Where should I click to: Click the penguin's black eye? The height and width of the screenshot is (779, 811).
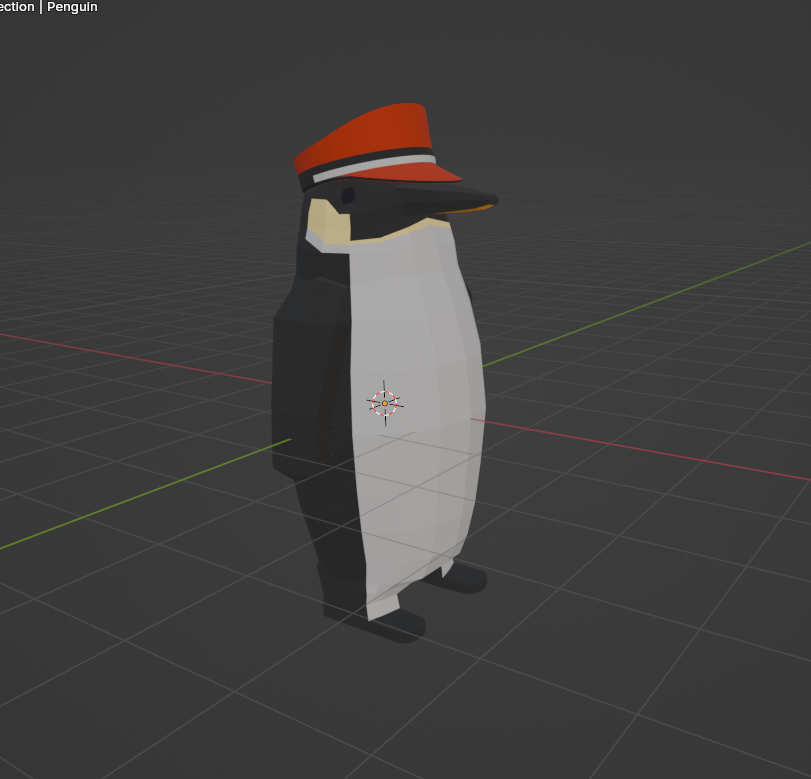coord(348,196)
